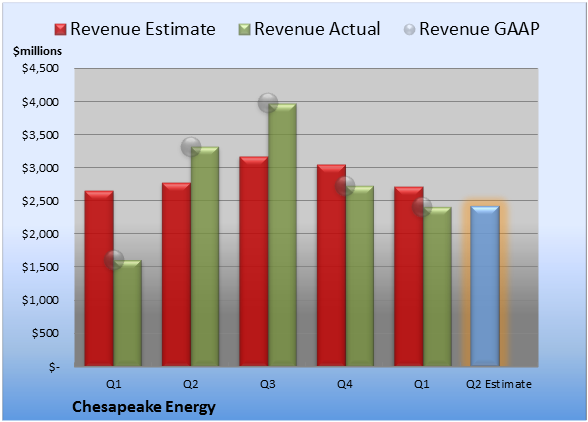The width and height of the screenshot is (588, 422).
Task: Select the red Q4 Revenue Estimate bar
Action: click(x=331, y=265)
